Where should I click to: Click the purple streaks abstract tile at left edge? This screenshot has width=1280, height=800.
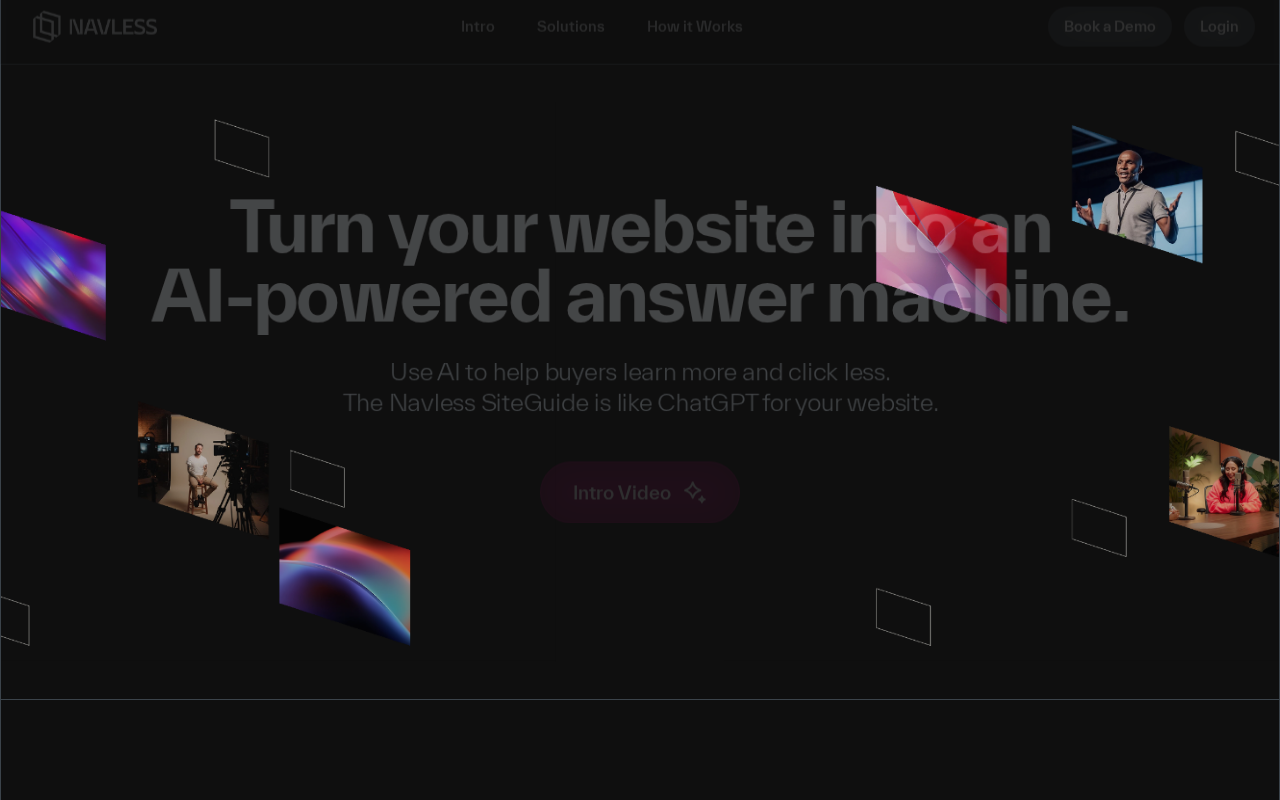click(x=53, y=275)
